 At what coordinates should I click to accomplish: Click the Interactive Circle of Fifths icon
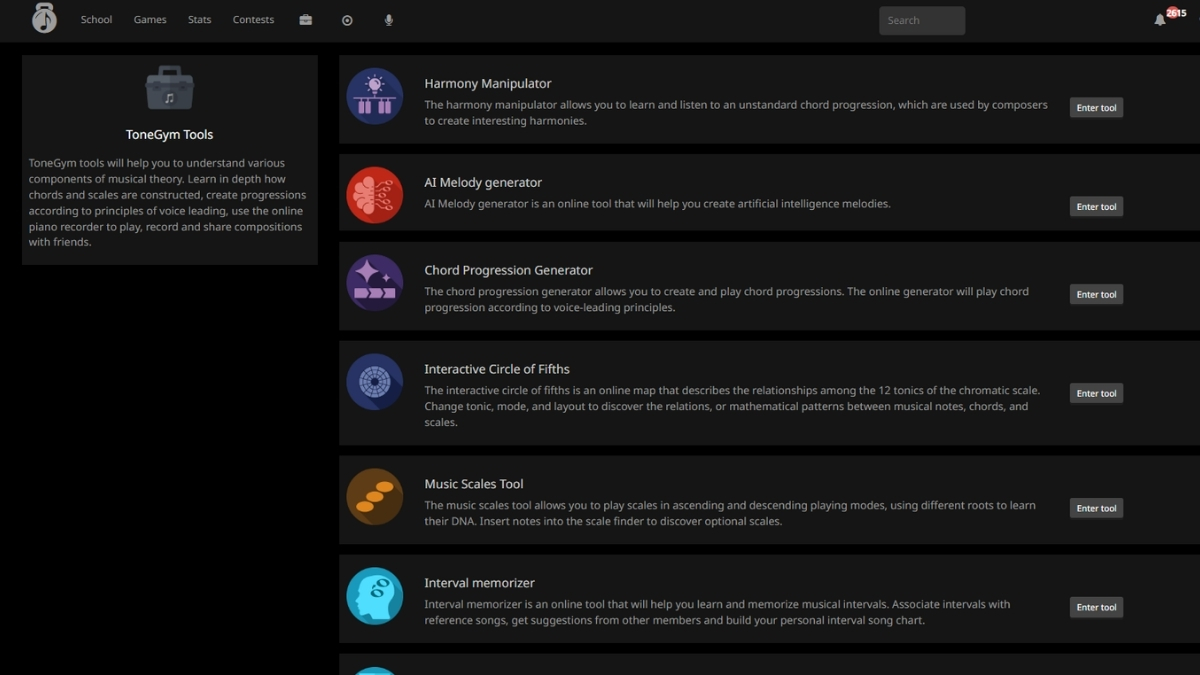[x=375, y=382]
